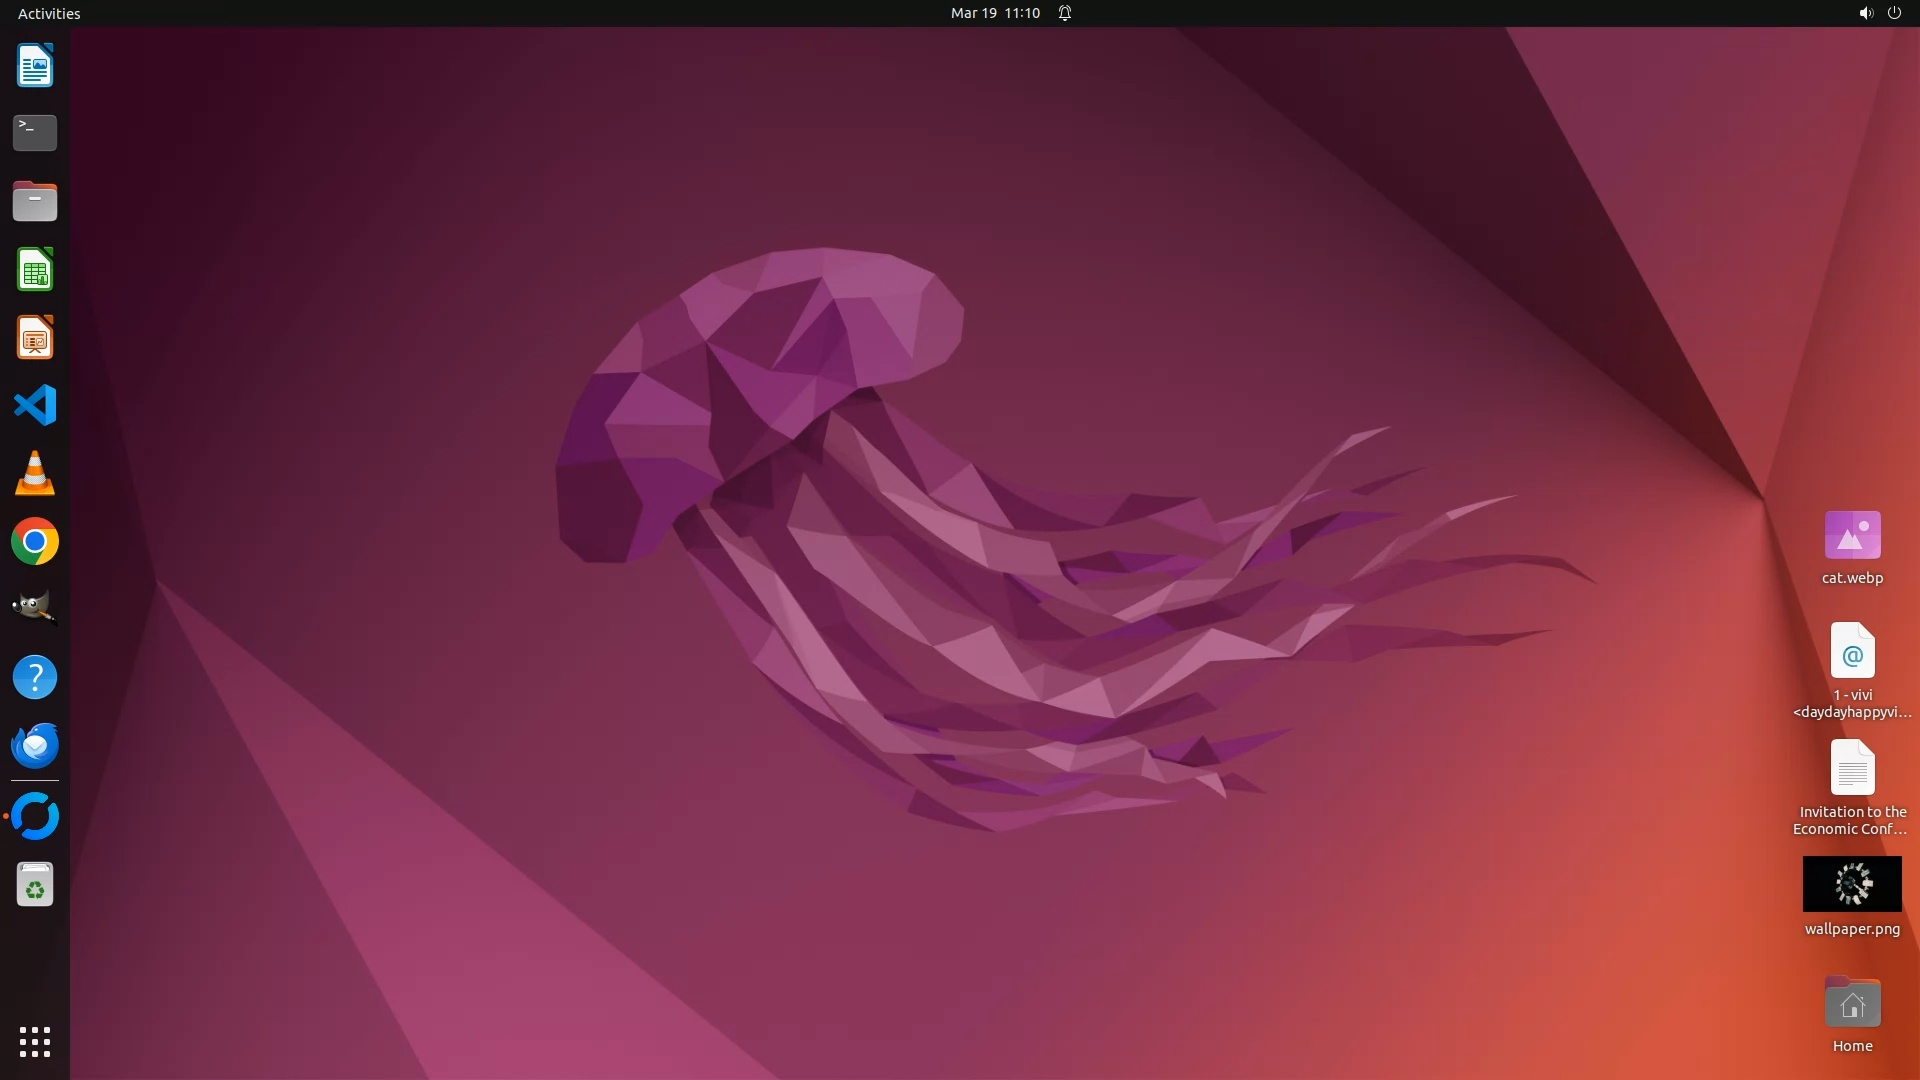1920x1080 pixels.
Task: Open system menu via power icon
Action: (1894, 13)
